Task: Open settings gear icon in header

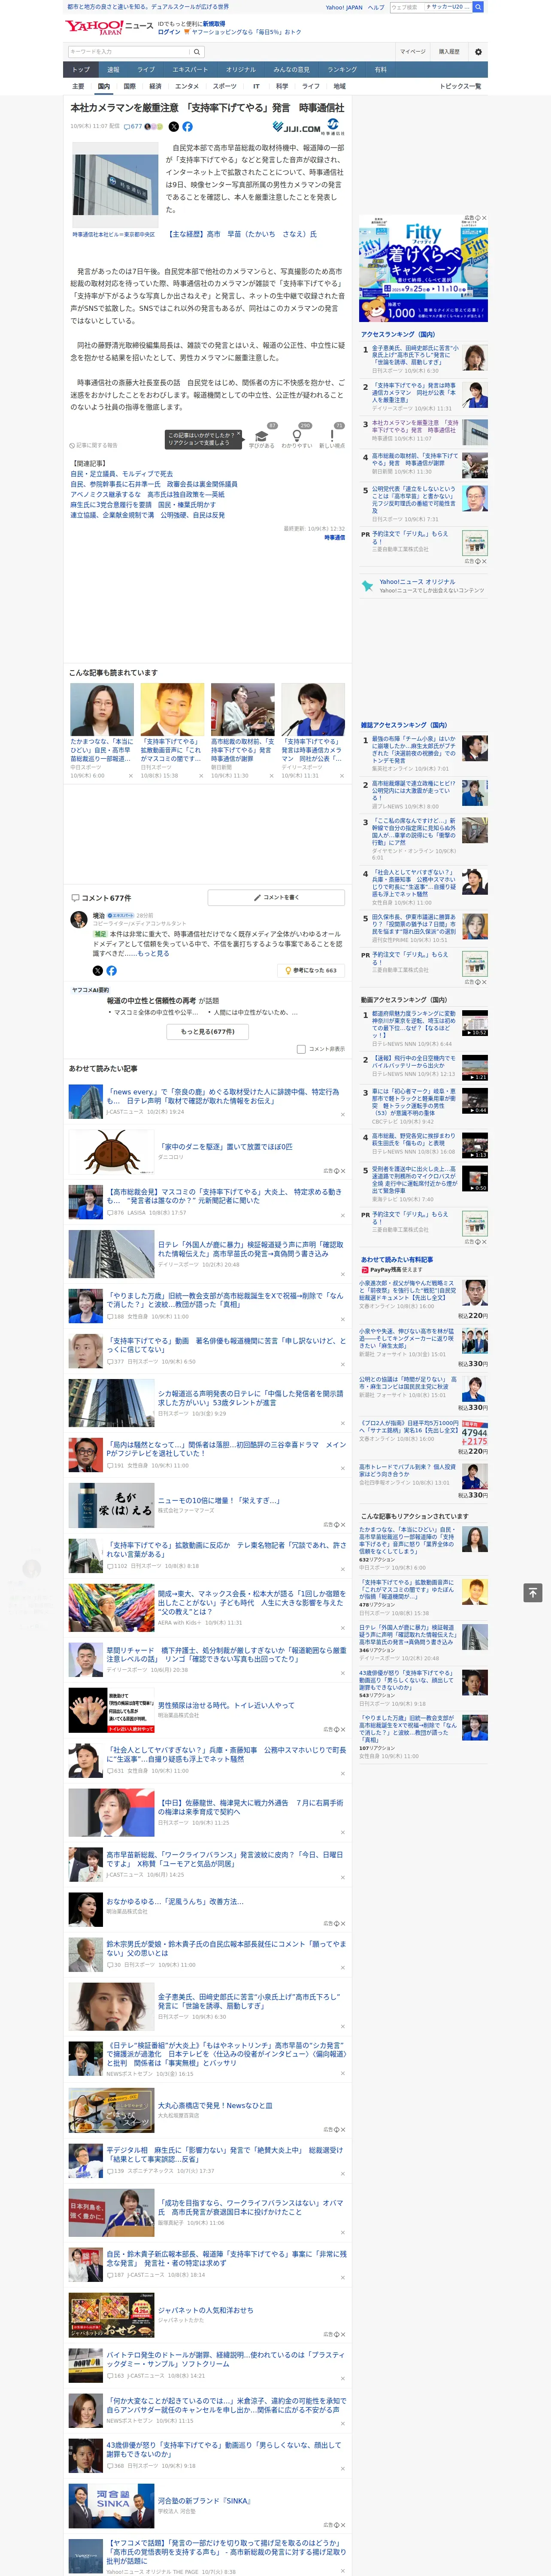Action: pyautogui.click(x=478, y=52)
